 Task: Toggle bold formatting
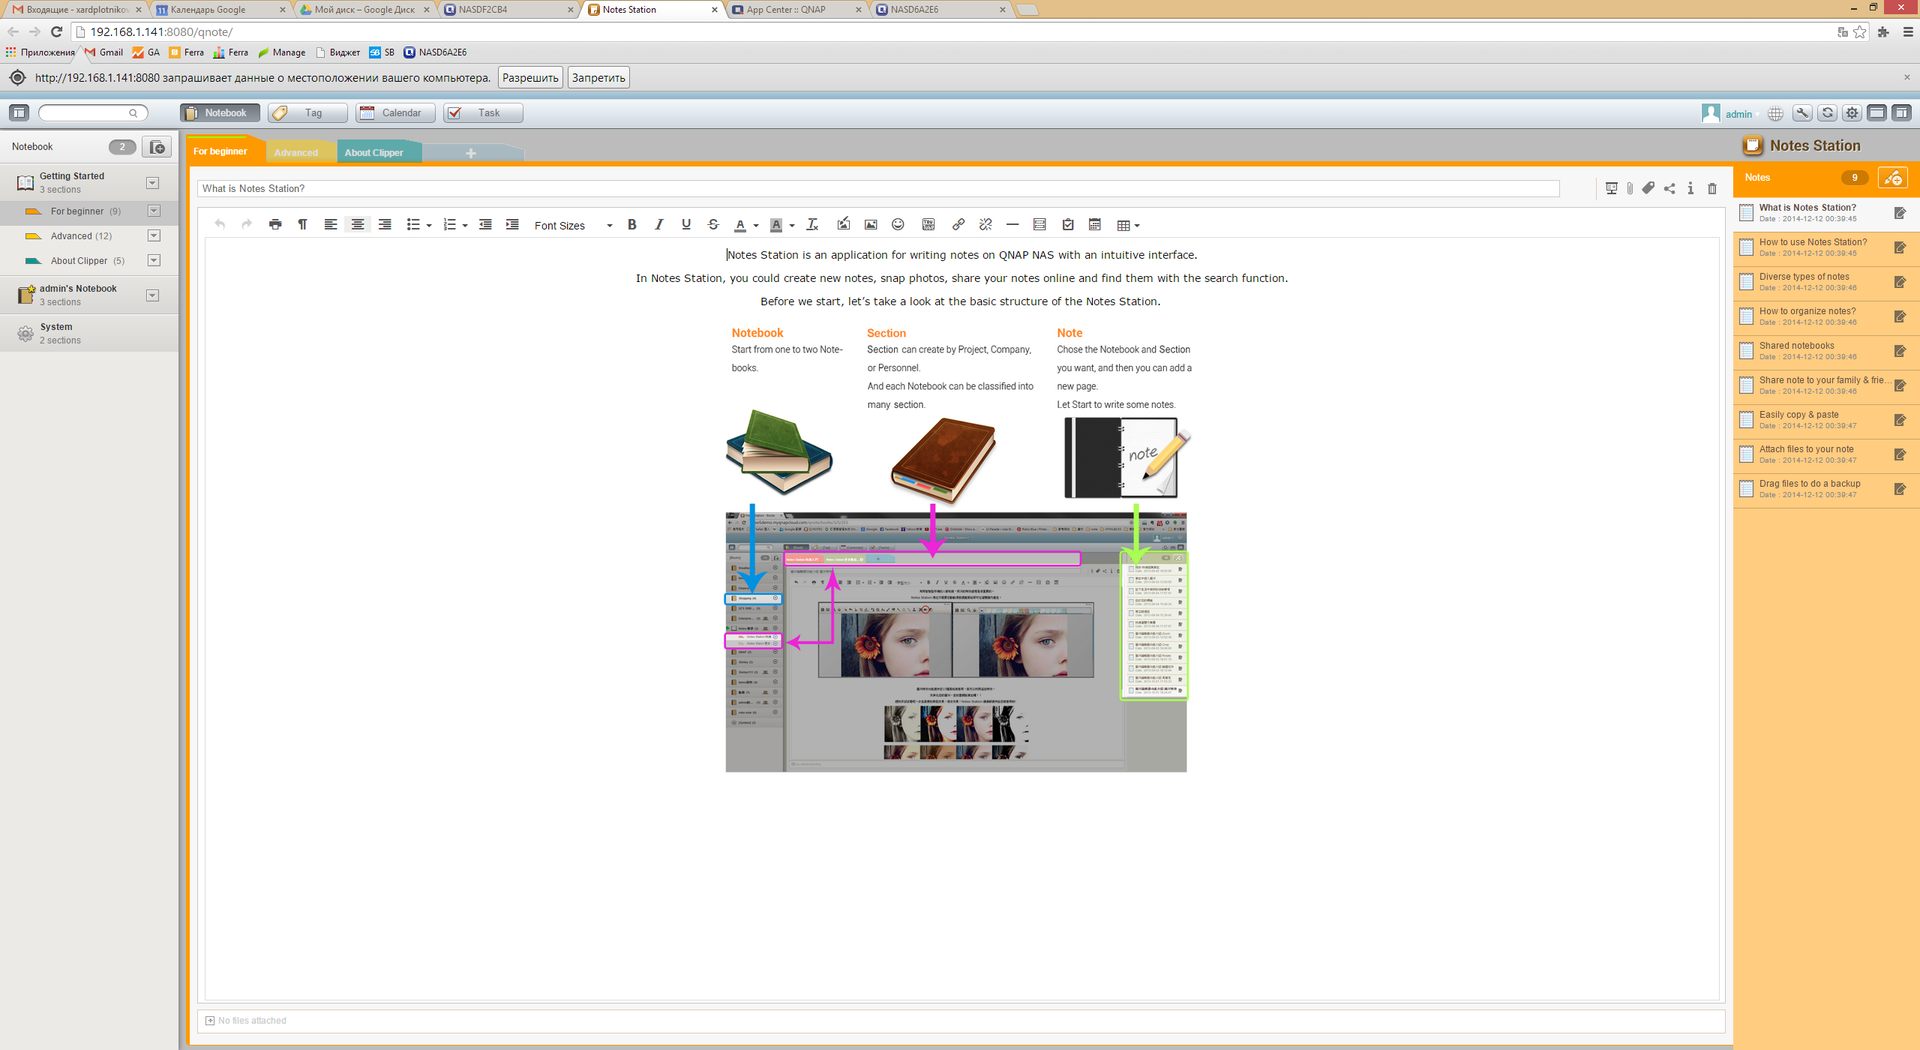[632, 225]
